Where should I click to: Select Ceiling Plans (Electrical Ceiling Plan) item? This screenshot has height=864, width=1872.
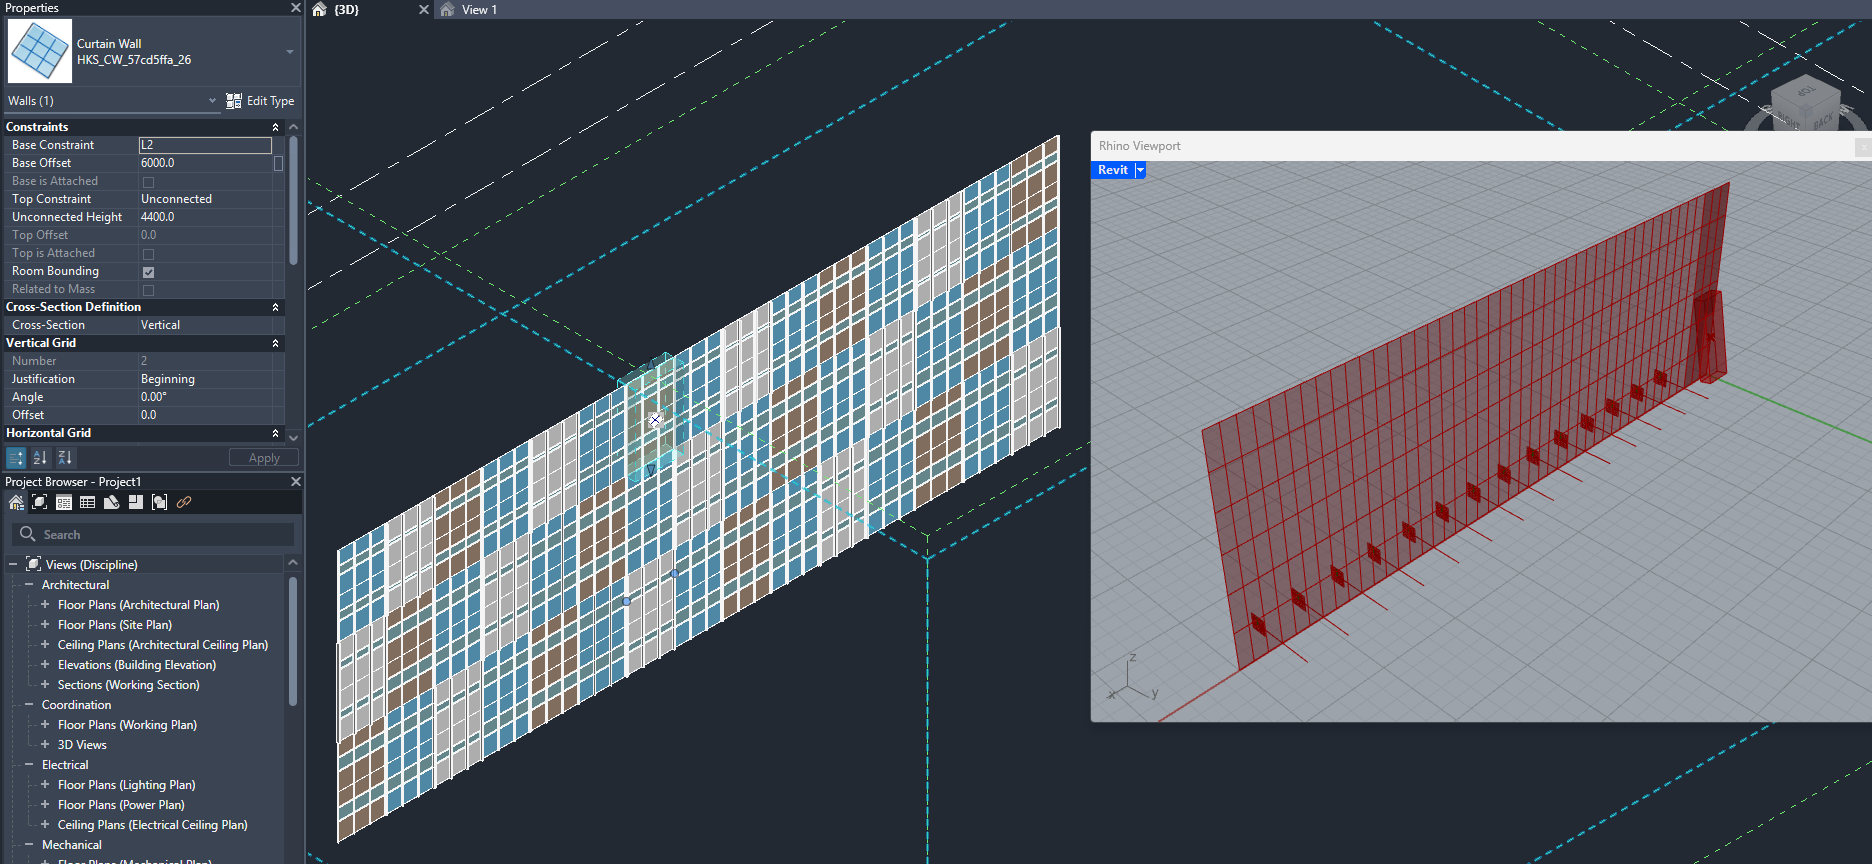[x=153, y=825]
